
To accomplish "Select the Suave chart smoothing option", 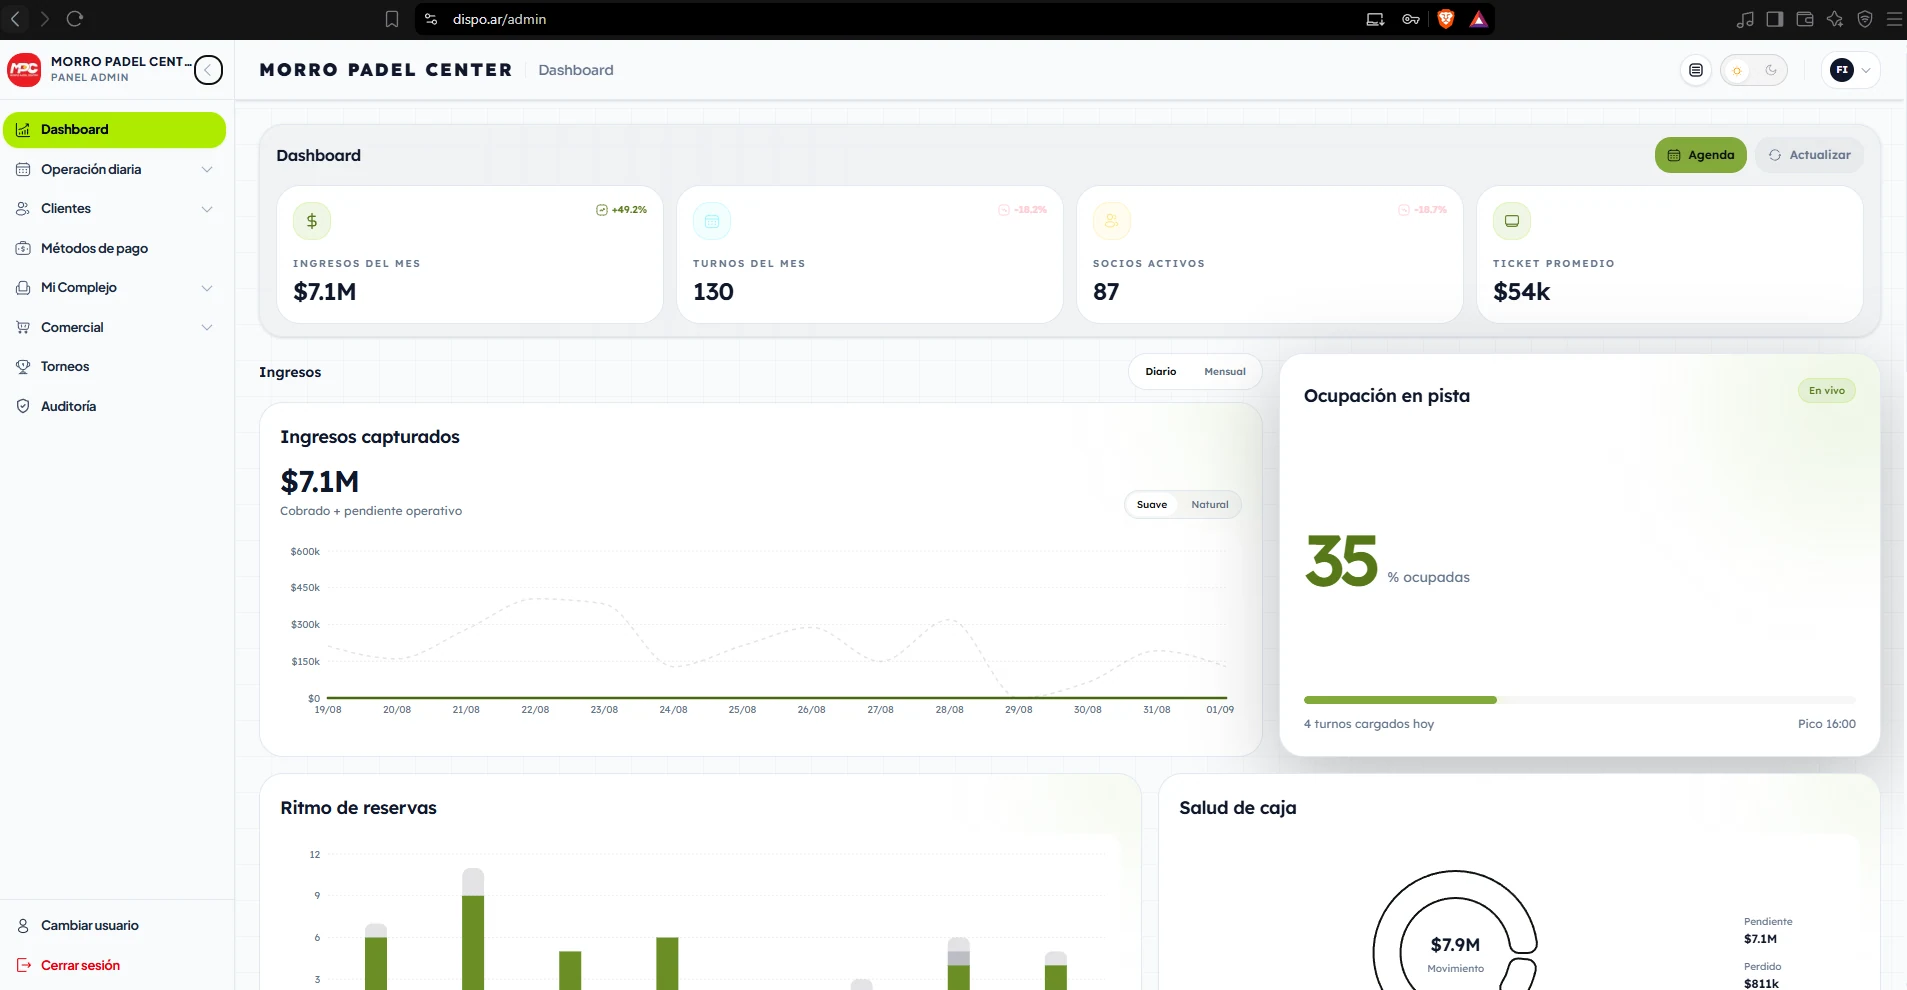I will 1152,505.
